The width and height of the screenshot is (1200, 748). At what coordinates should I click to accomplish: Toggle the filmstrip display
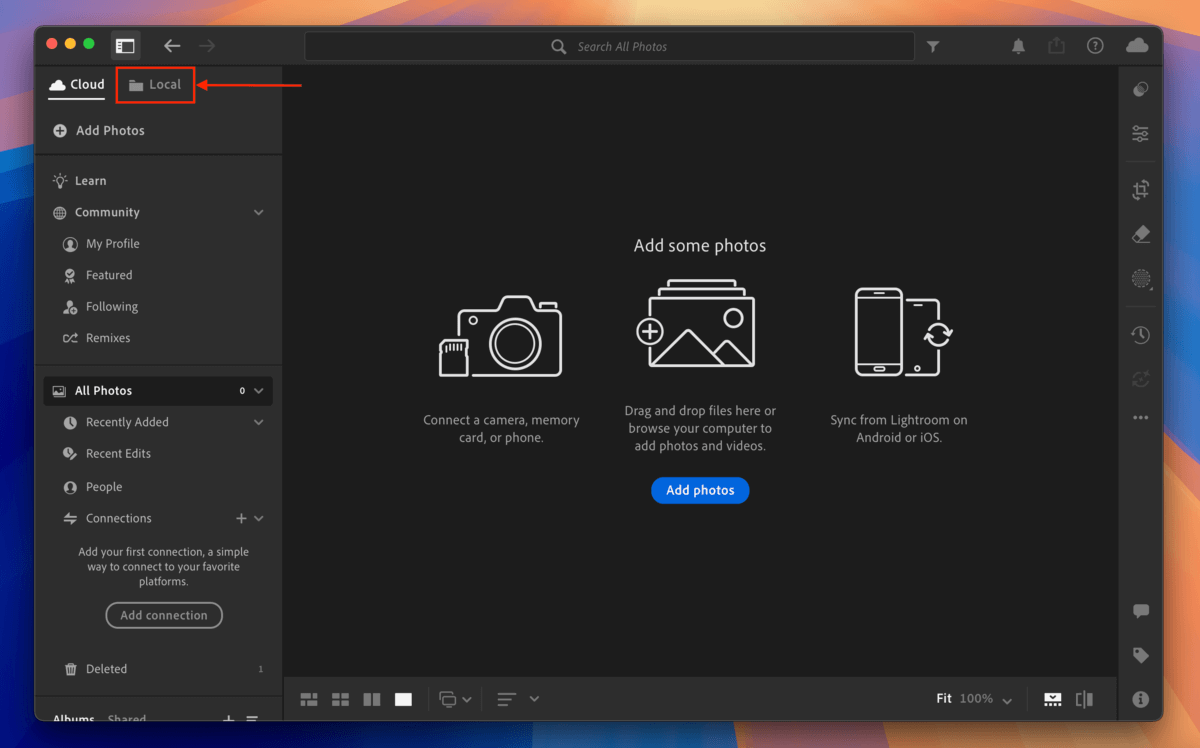point(1053,699)
